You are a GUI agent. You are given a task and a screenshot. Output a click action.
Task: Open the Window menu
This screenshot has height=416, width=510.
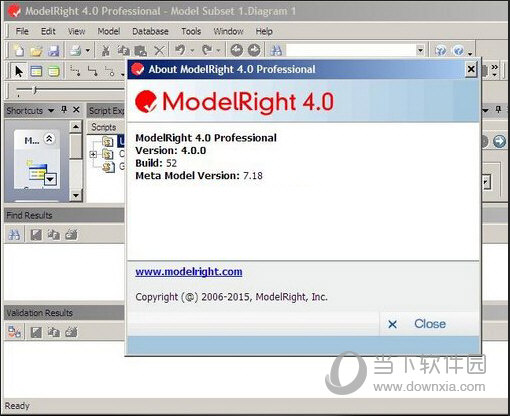point(228,31)
